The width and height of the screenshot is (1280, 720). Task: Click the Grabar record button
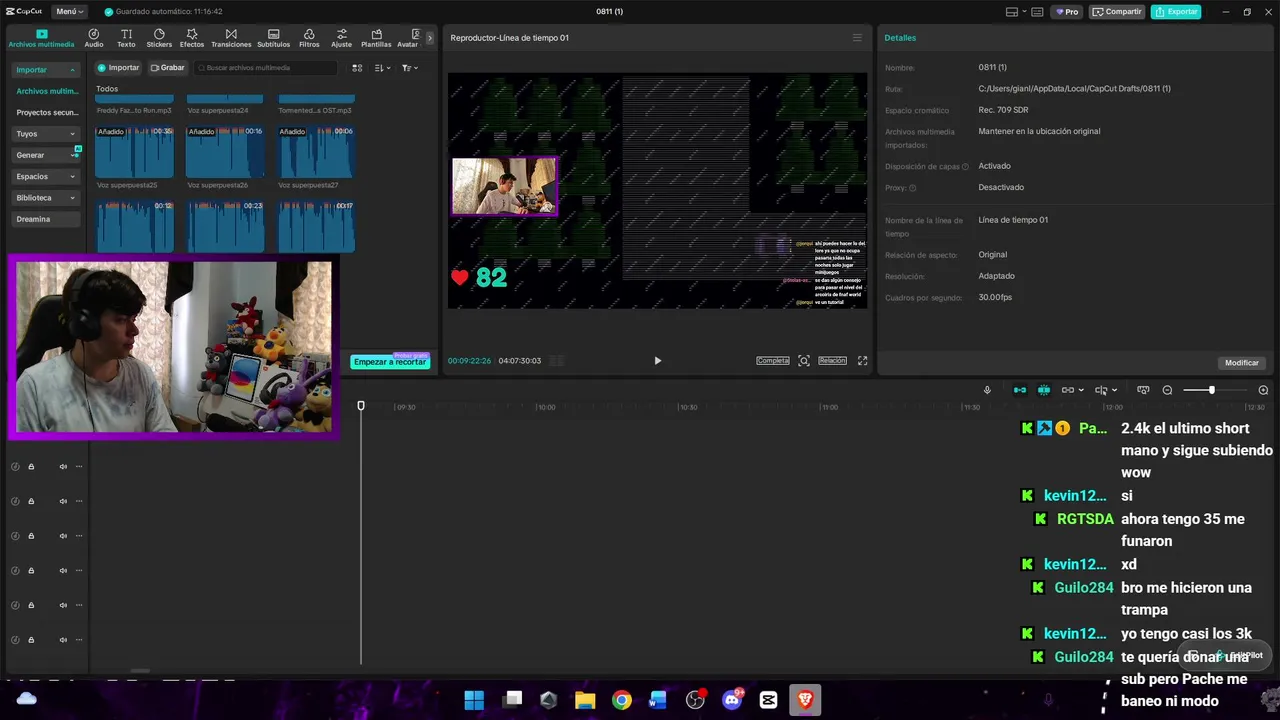coord(168,68)
